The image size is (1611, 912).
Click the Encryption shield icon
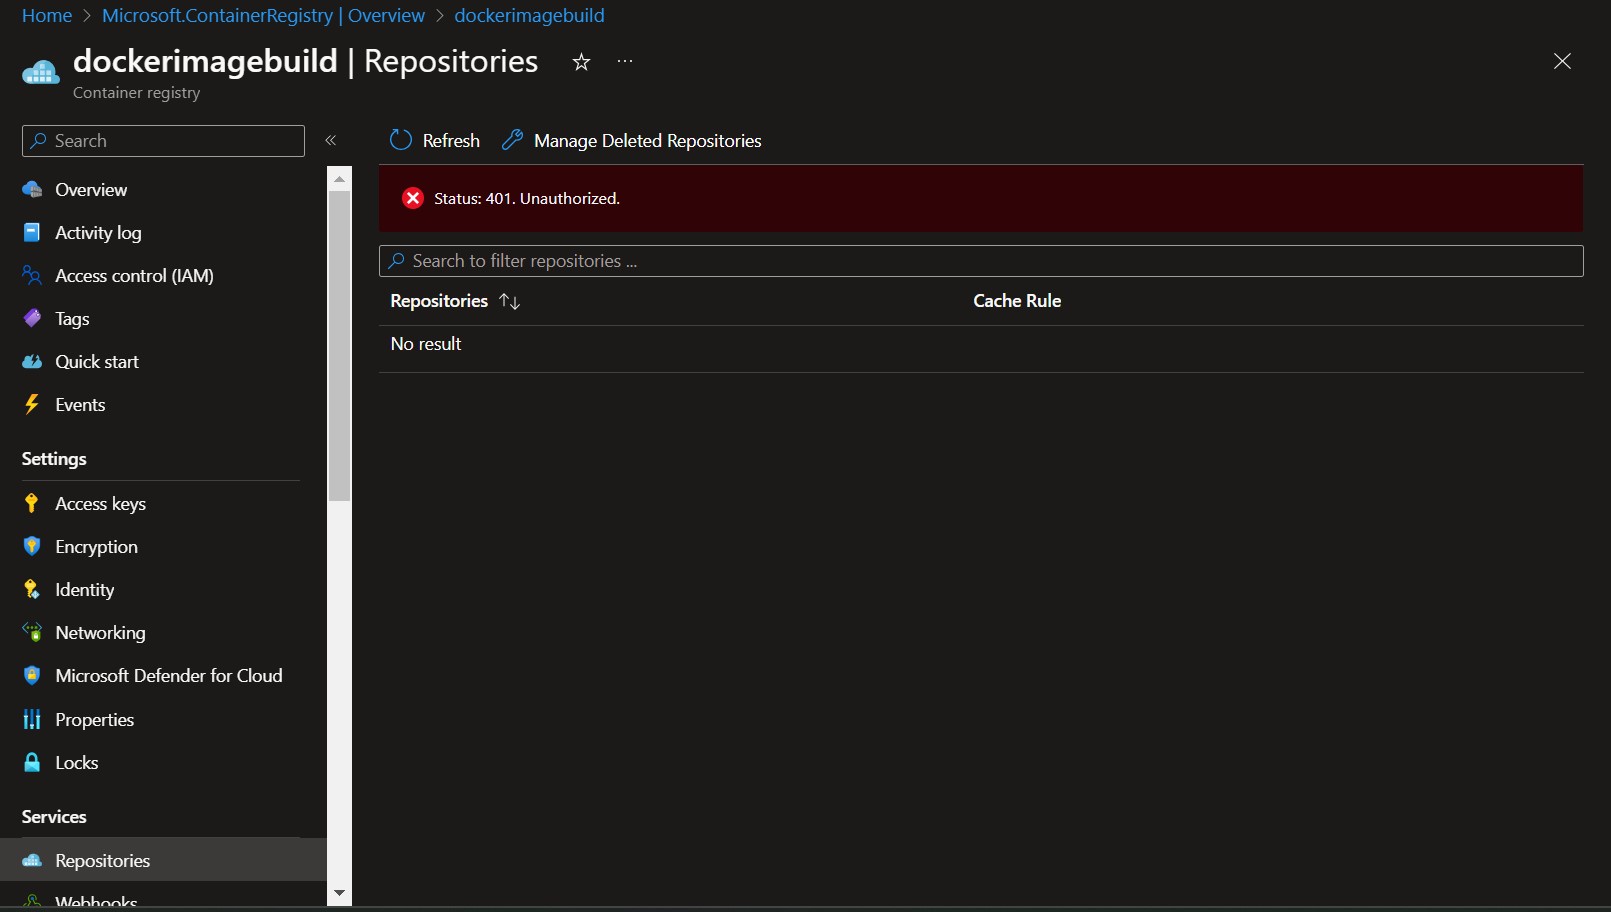(x=32, y=547)
